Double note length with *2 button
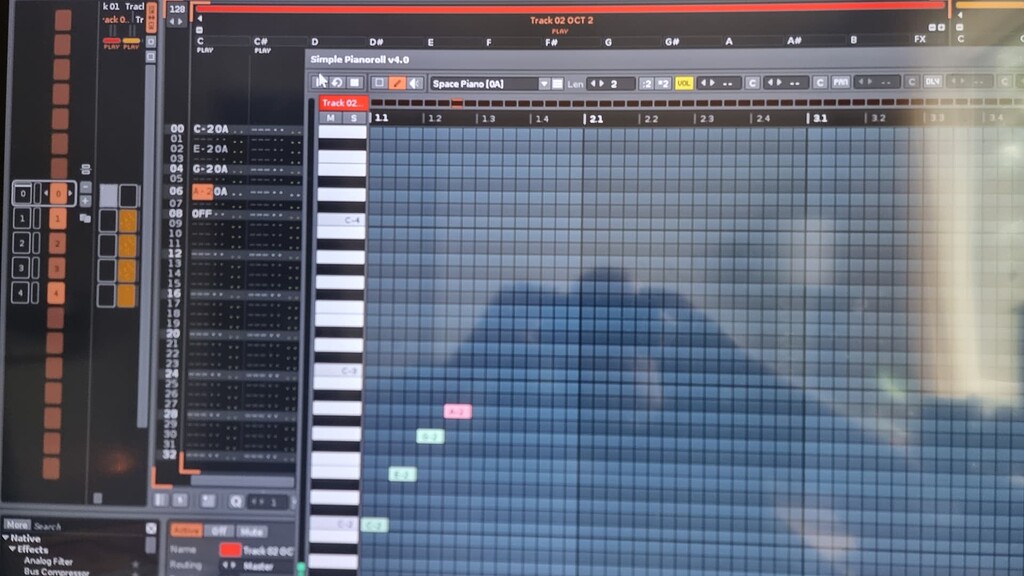1024x576 pixels. (x=663, y=84)
